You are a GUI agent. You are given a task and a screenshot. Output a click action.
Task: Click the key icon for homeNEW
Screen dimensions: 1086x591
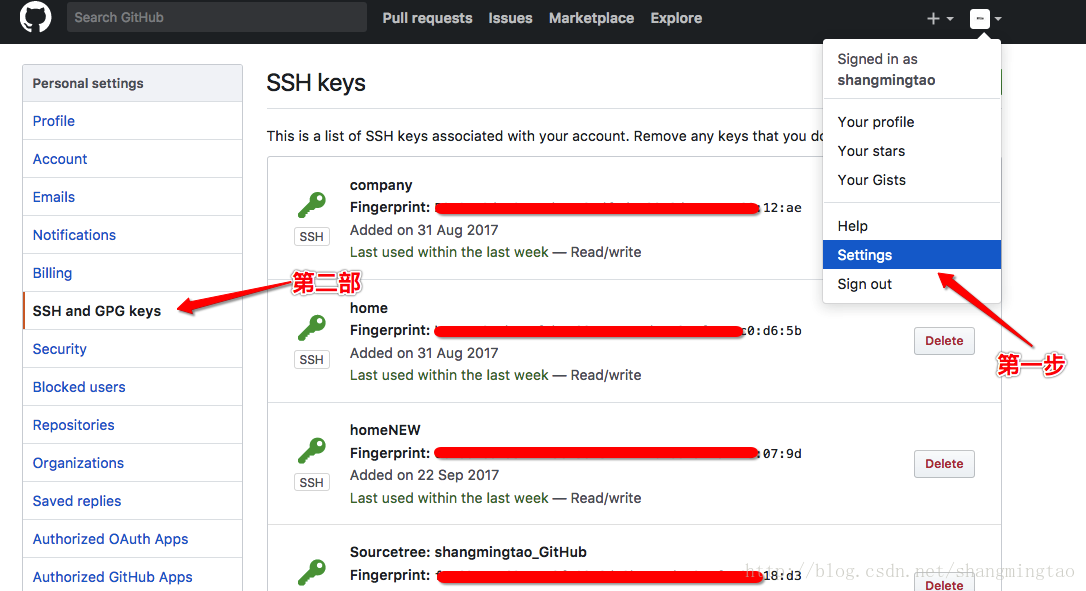click(312, 450)
